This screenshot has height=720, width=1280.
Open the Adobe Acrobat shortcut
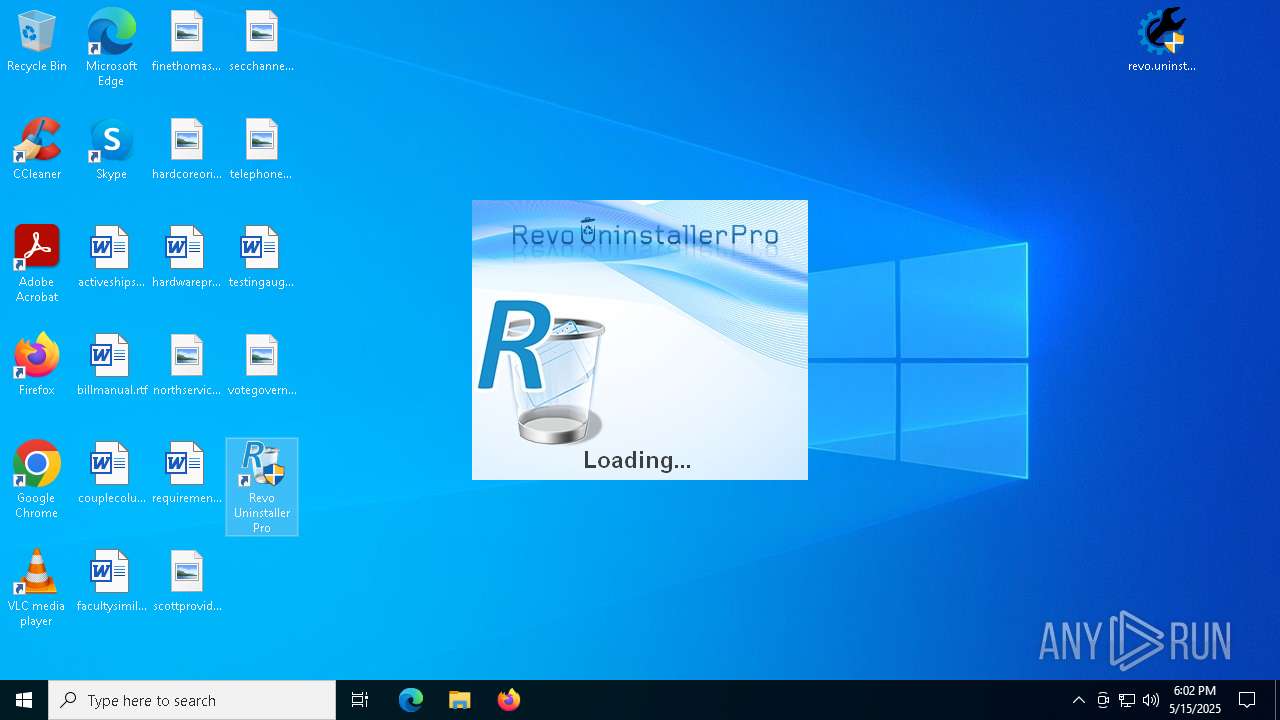37,264
